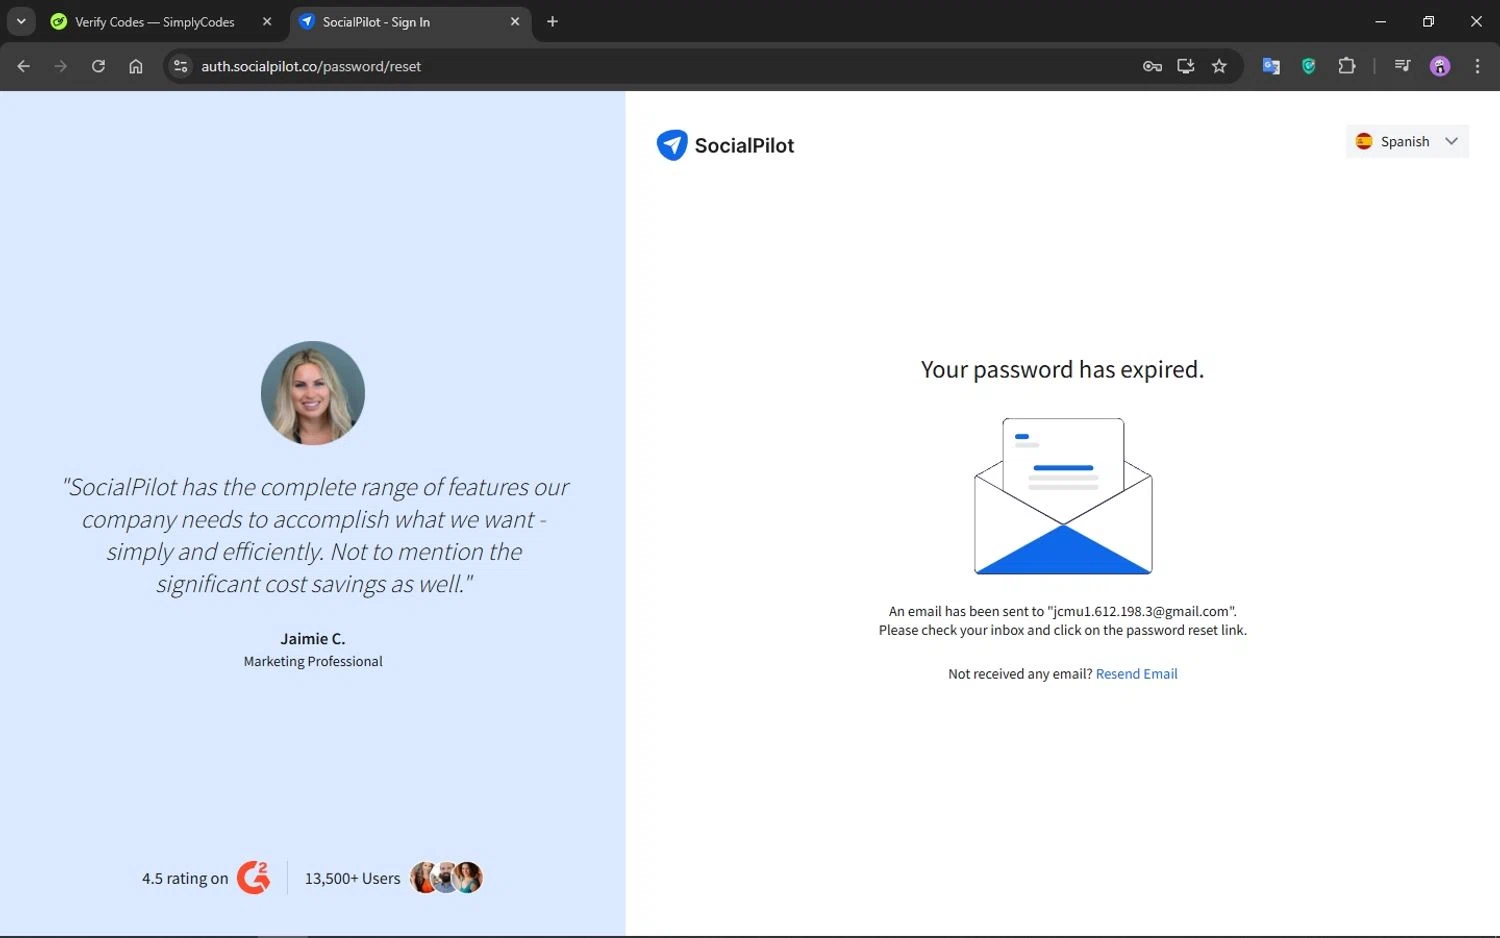
Task: Click the '4.5 rating on' text
Action: [x=185, y=878]
